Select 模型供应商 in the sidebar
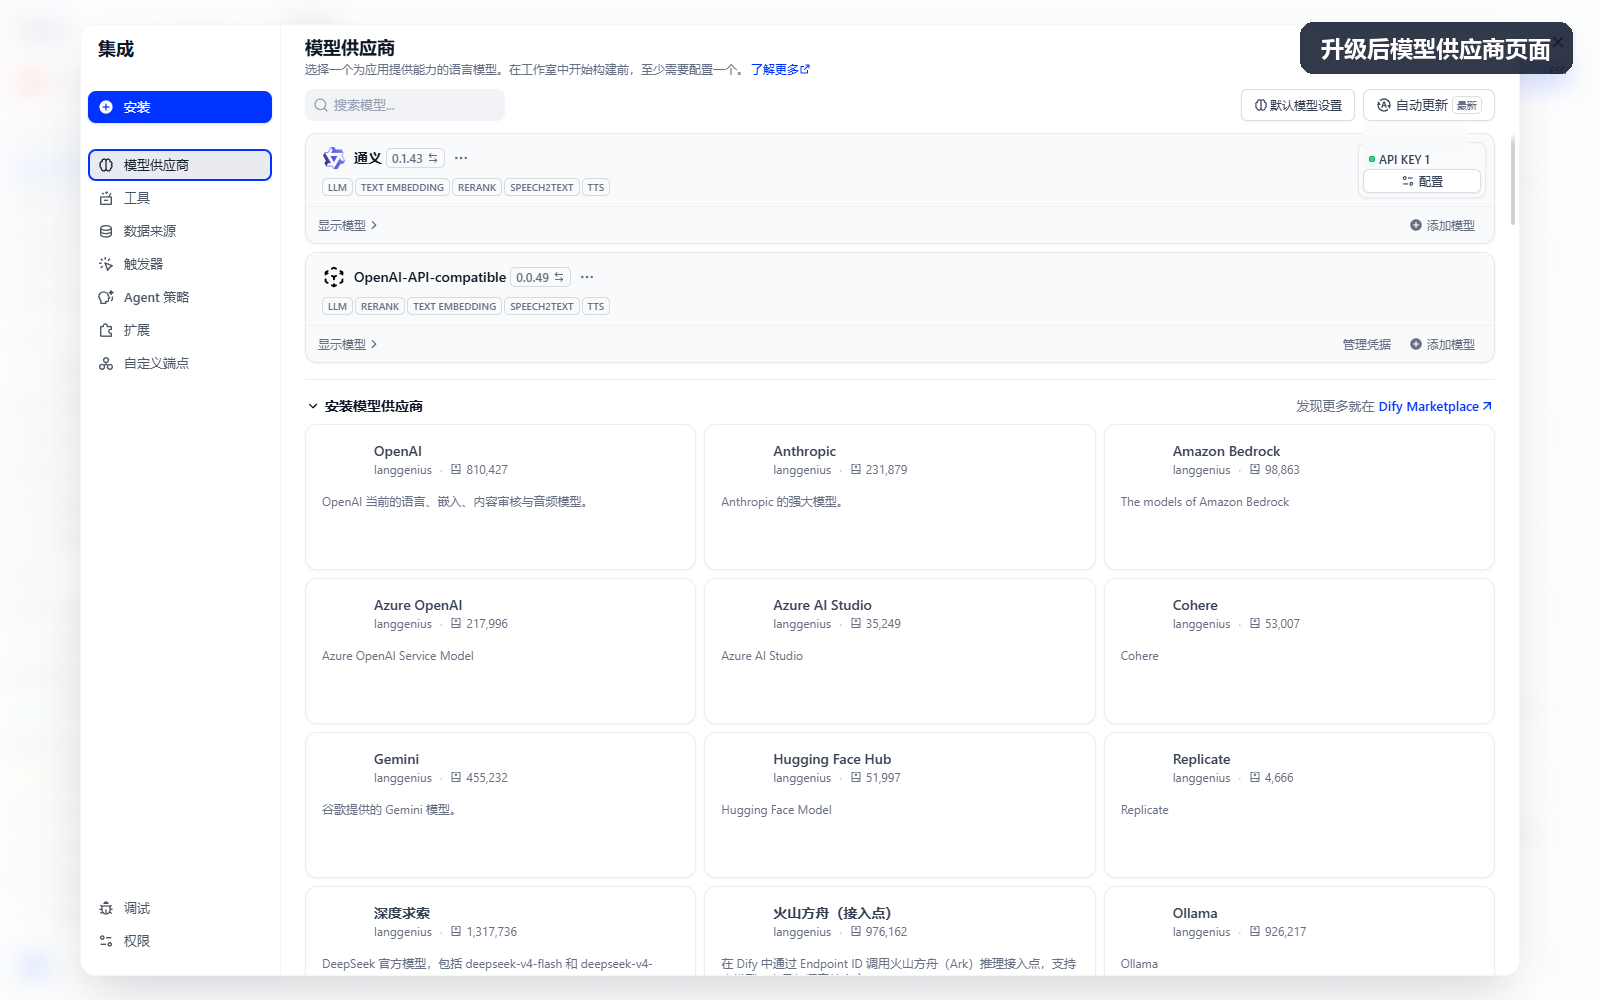This screenshot has width=1600, height=1000. (180, 165)
